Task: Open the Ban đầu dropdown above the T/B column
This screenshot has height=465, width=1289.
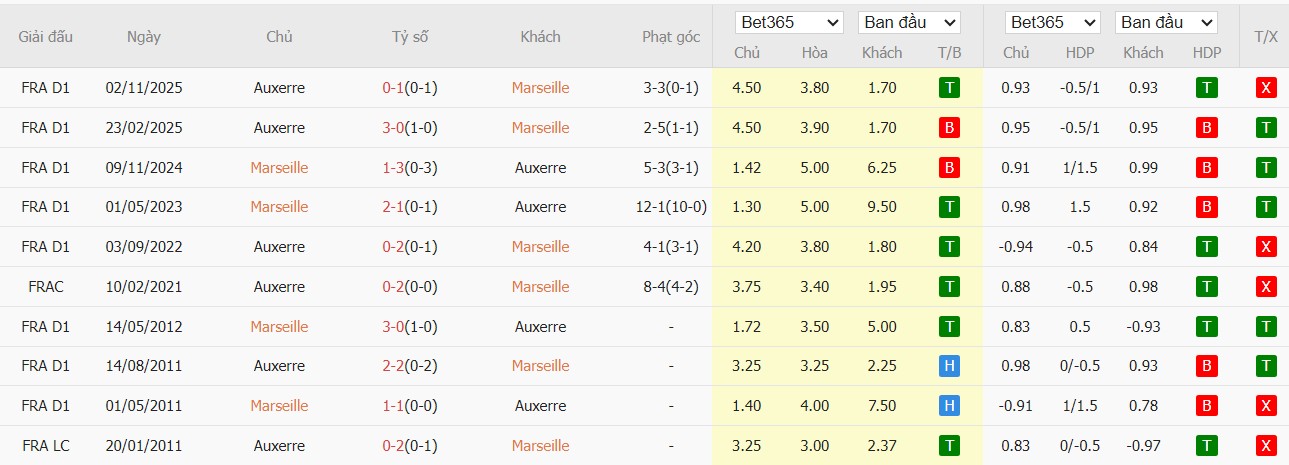Action: [909, 22]
